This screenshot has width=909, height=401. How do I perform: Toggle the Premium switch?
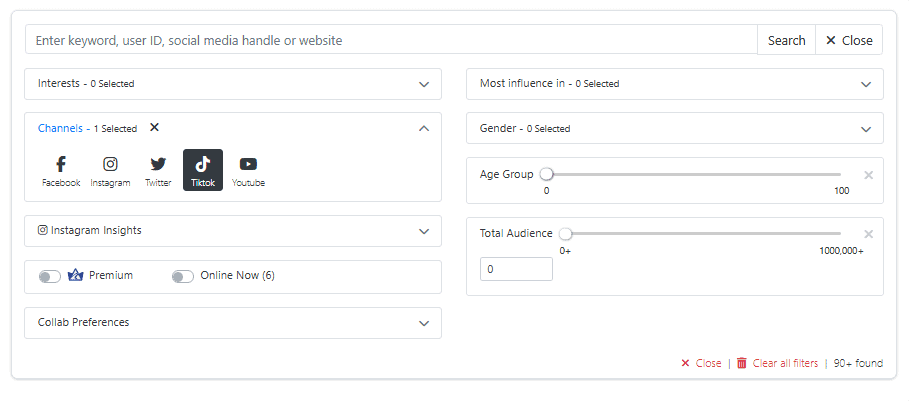[50, 277]
